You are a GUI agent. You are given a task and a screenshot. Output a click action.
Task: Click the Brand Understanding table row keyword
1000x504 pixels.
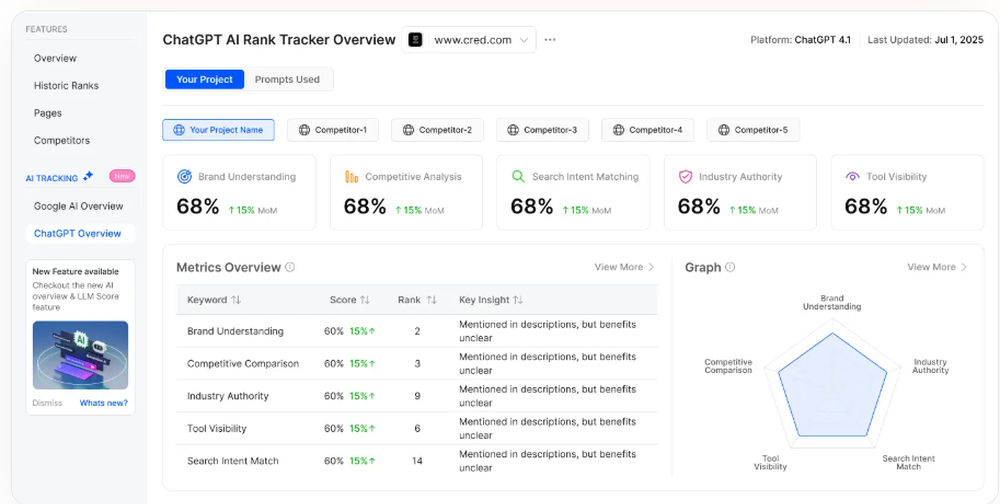pyautogui.click(x=235, y=331)
